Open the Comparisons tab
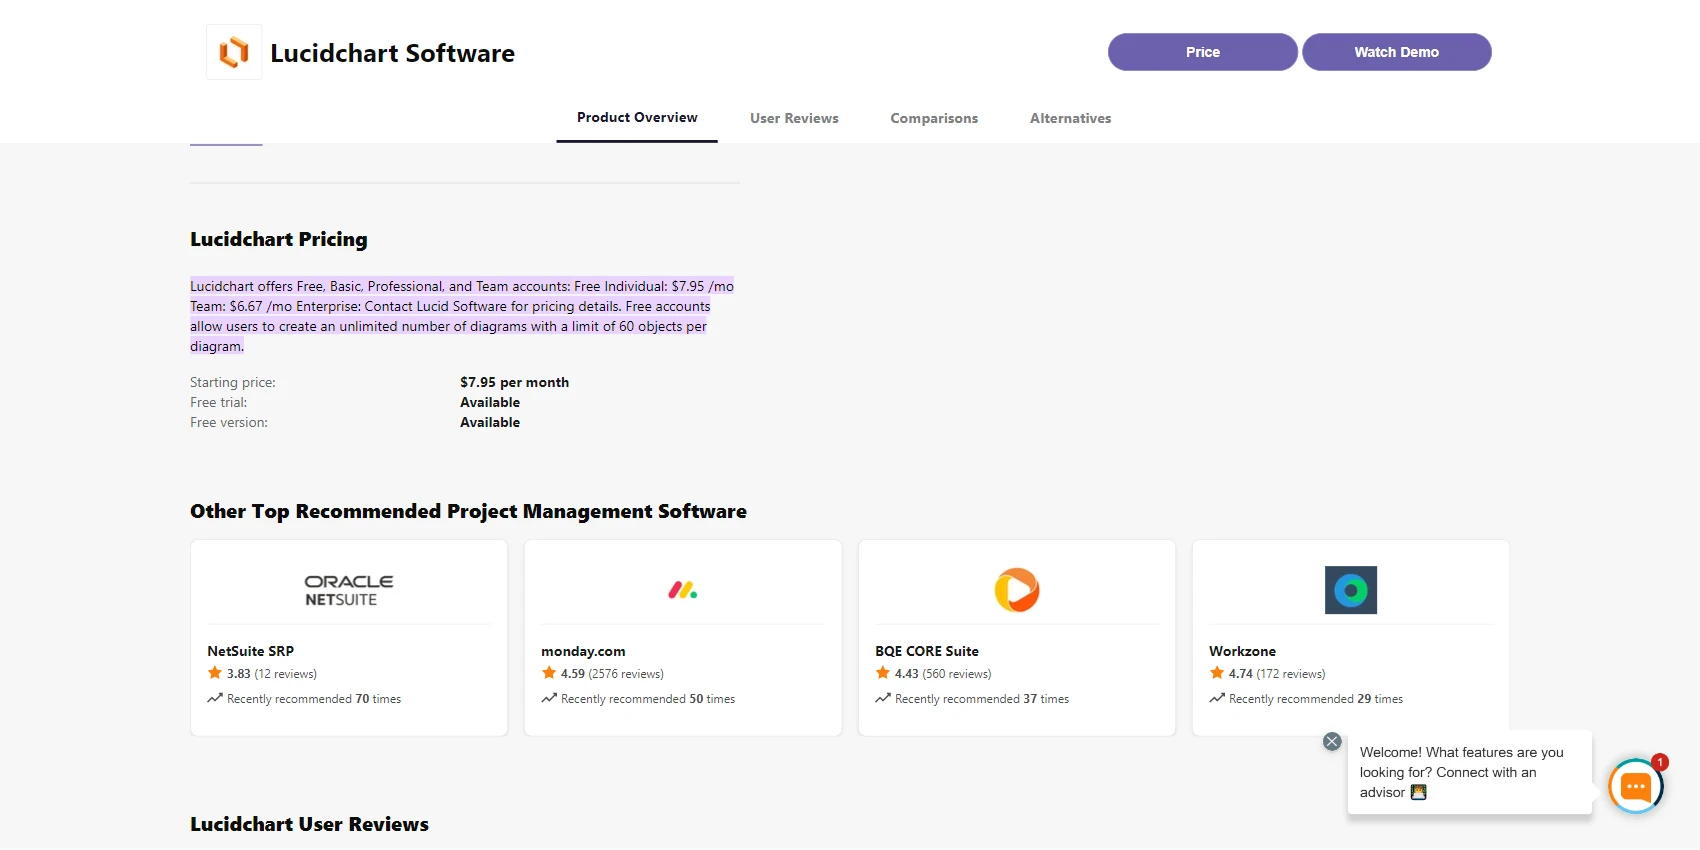 [x=934, y=118]
